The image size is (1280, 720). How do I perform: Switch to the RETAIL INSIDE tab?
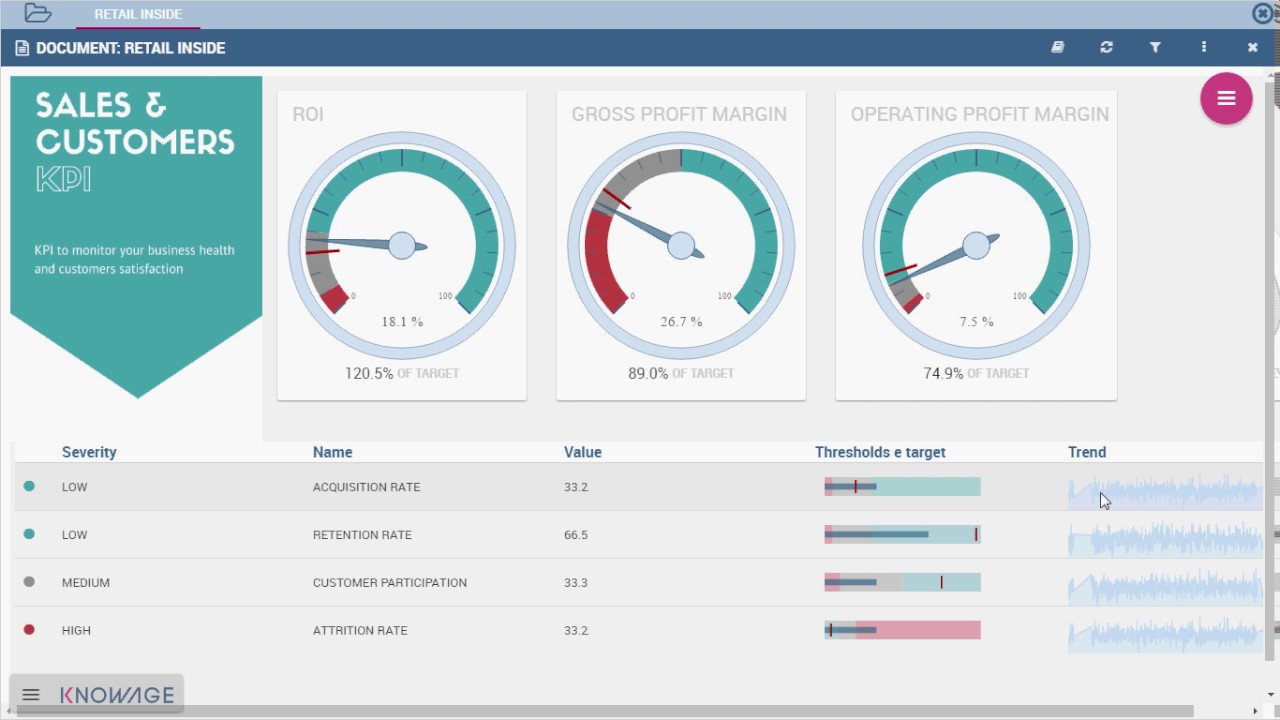pyautogui.click(x=138, y=14)
